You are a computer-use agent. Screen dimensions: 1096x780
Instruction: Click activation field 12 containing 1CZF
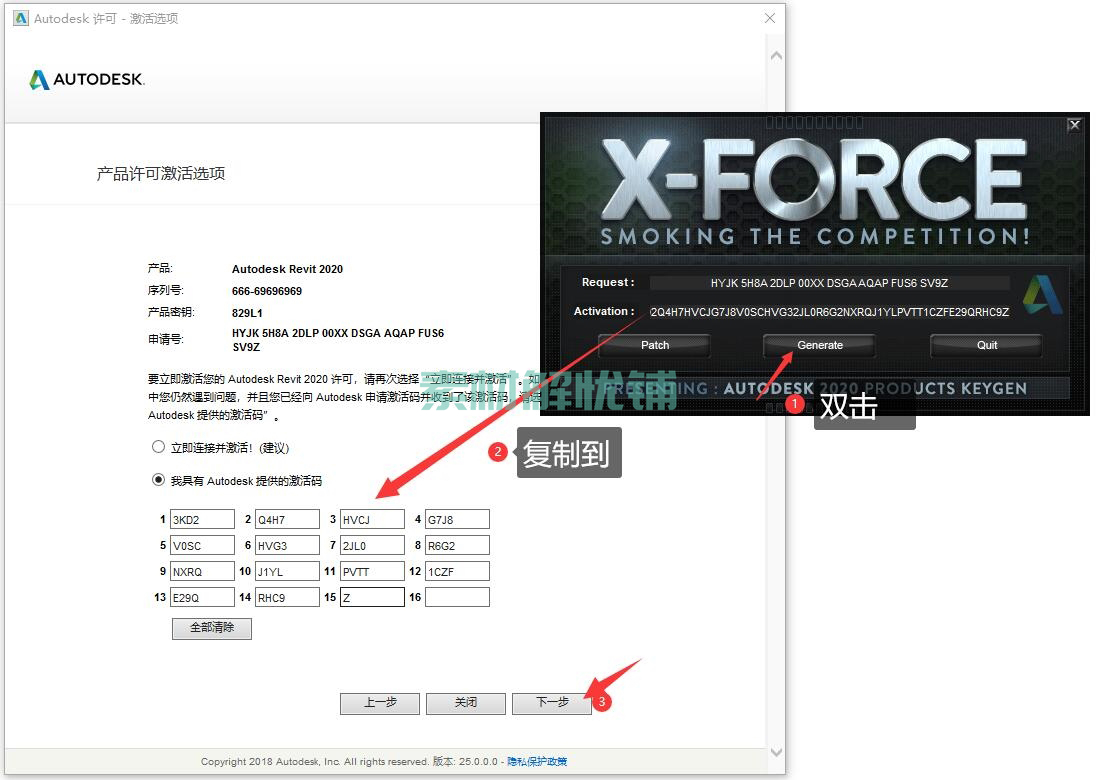tap(457, 571)
